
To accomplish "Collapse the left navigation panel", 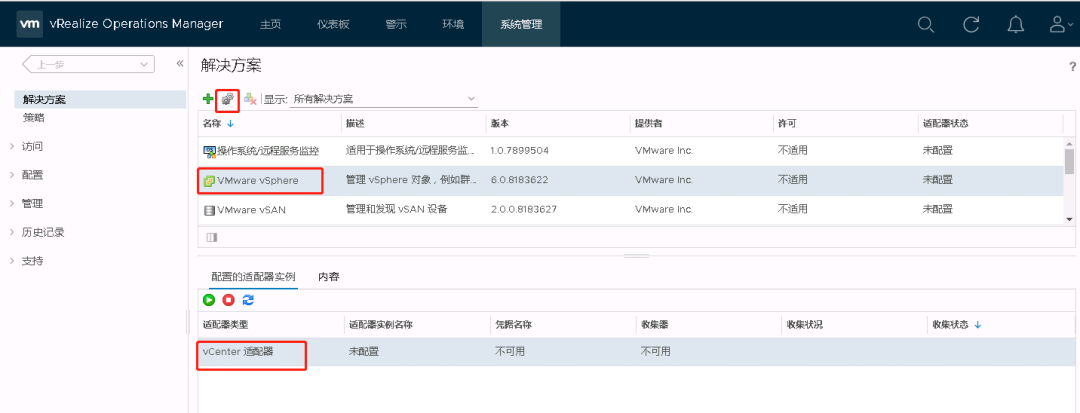I will [x=180, y=63].
